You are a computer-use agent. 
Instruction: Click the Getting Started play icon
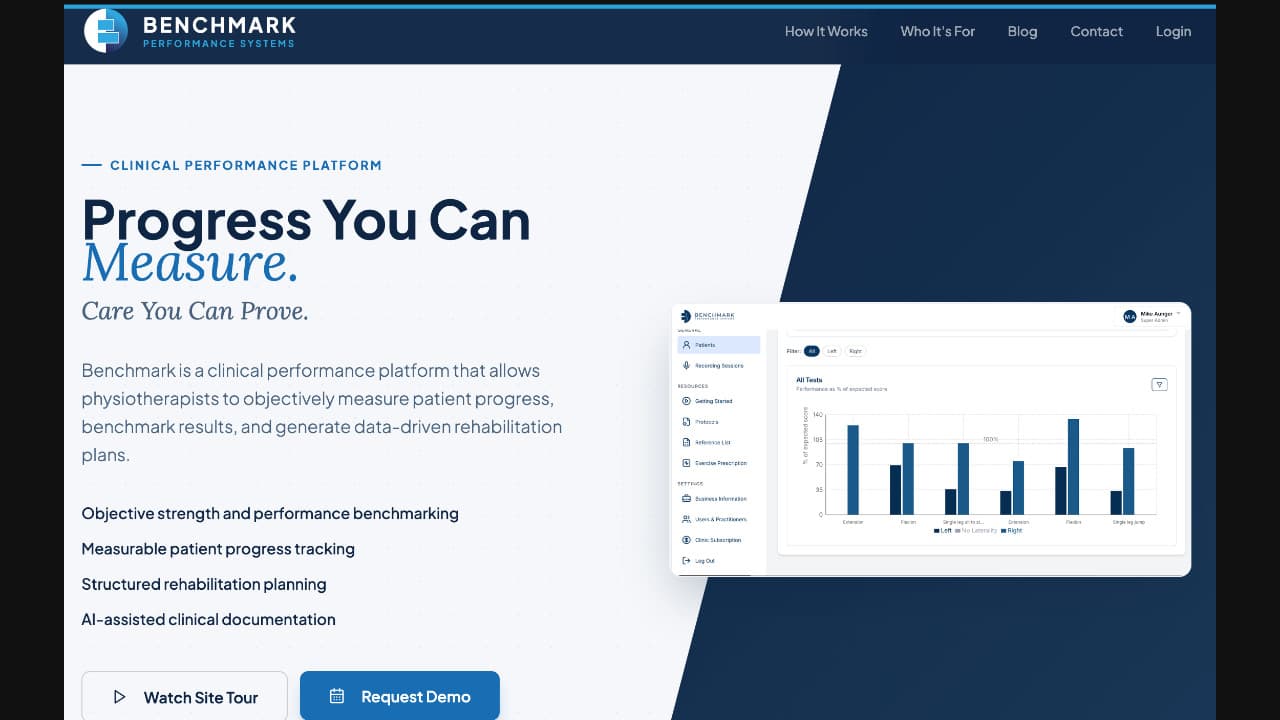[686, 401]
